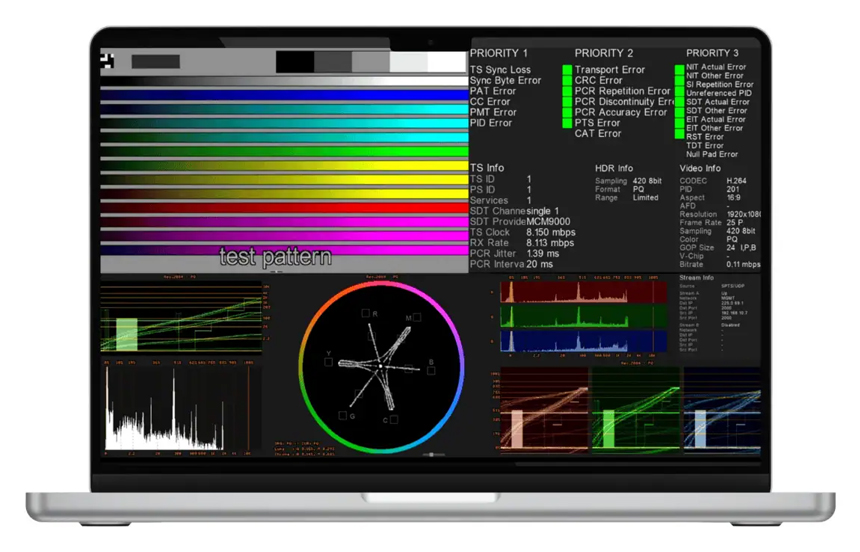Click the NIT Actual Error status indicator
The image size is (860, 552).
[680, 68]
